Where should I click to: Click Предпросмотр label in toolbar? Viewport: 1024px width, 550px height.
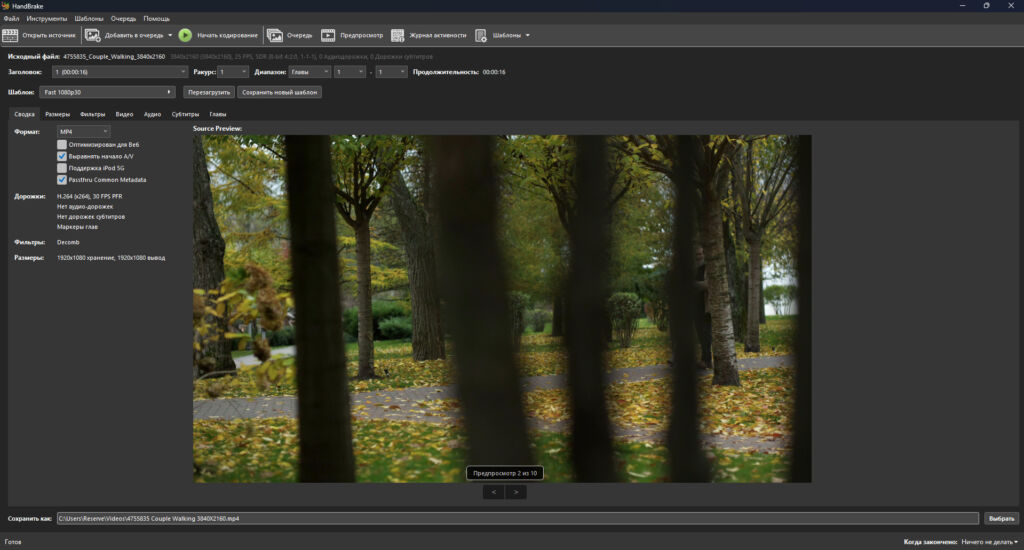[361, 35]
